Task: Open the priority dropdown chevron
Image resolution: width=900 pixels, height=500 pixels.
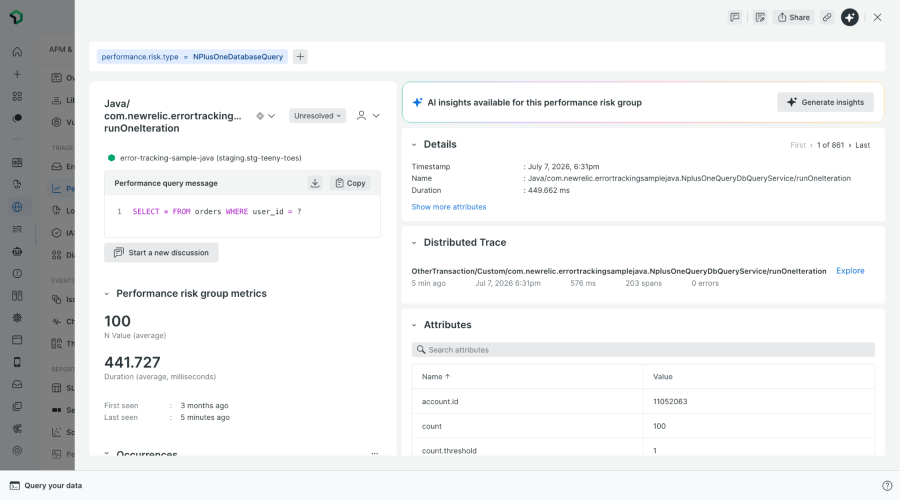Action: (x=271, y=116)
